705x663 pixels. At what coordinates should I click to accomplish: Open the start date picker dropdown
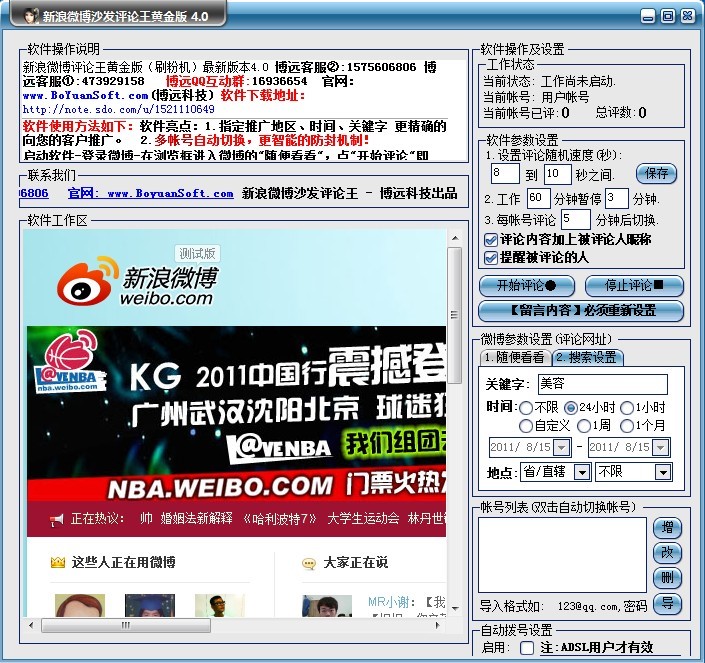pyautogui.click(x=562, y=448)
